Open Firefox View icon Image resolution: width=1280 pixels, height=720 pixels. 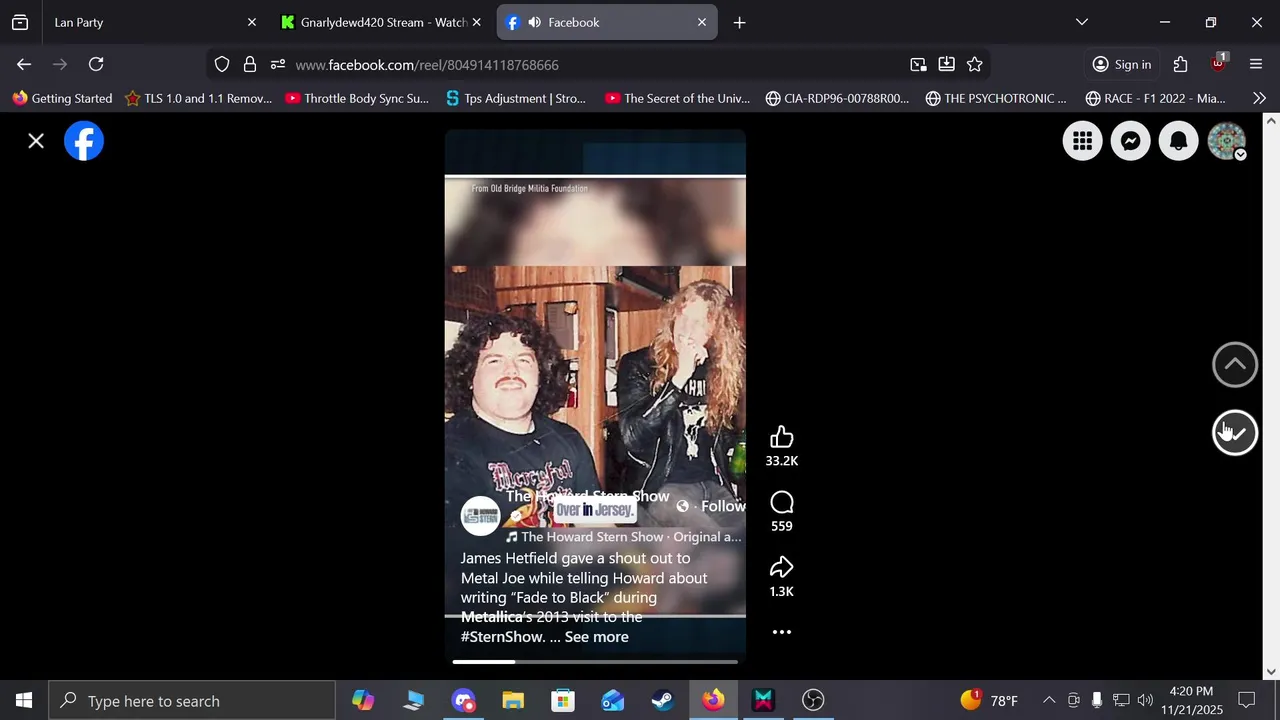tap(20, 22)
